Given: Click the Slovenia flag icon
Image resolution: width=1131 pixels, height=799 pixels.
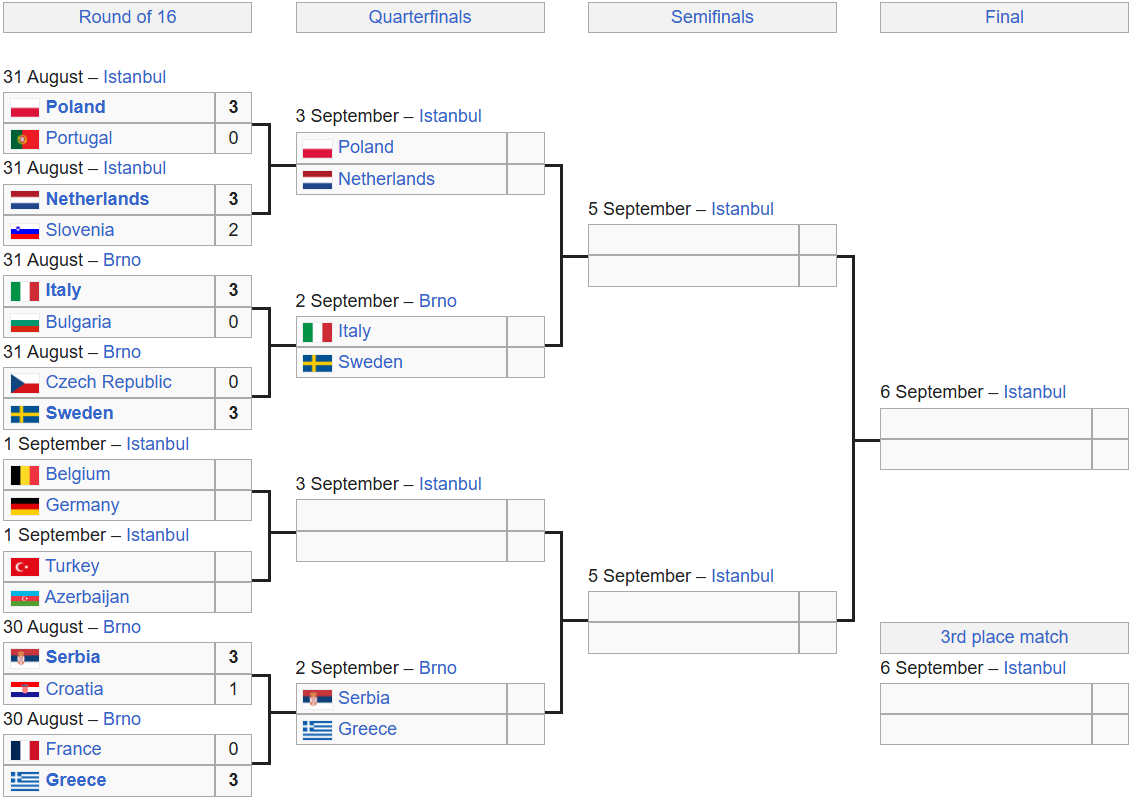Looking at the screenshot, I should click(x=25, y=231).
